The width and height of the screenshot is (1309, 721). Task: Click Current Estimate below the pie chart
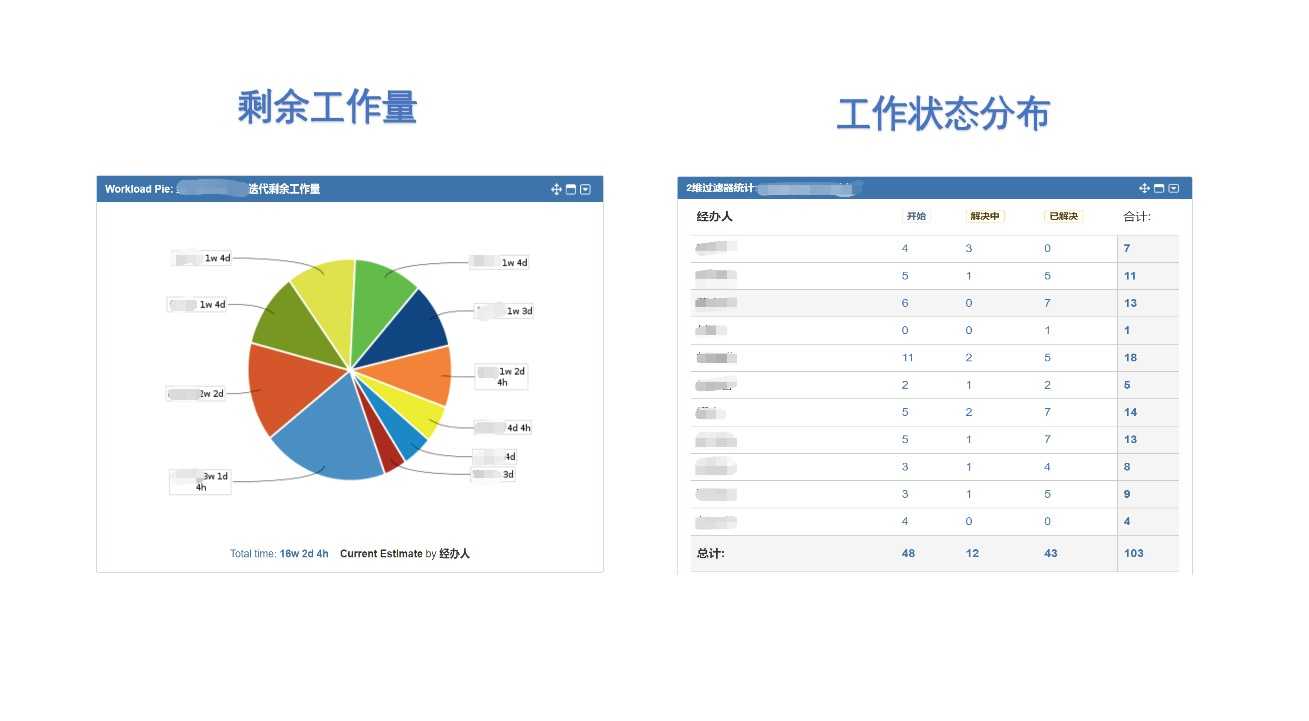click(381, 554)
